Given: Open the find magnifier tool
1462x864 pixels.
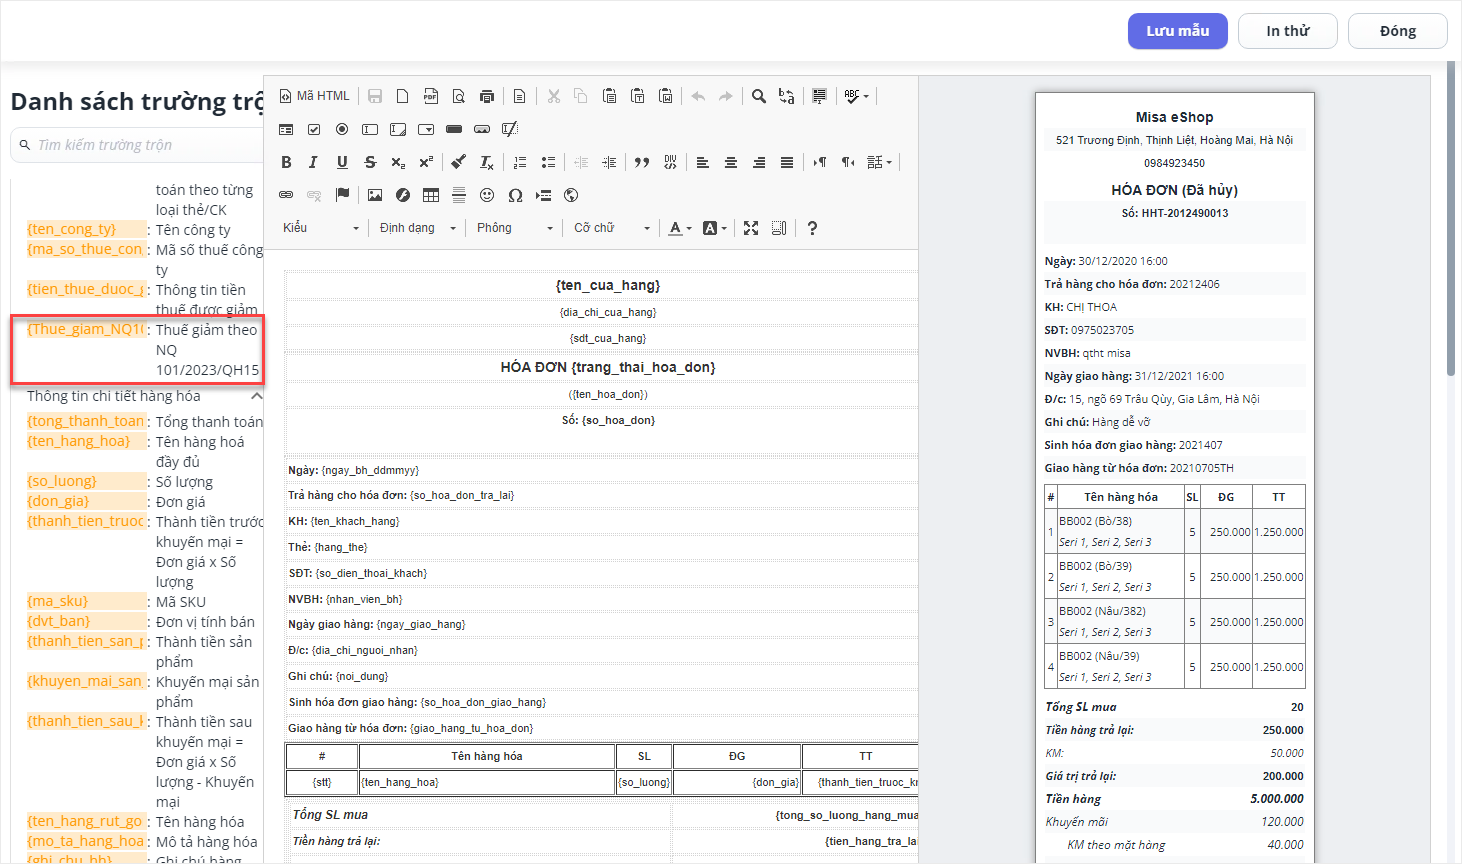Looking at the screenshot, I should point(759,96).
